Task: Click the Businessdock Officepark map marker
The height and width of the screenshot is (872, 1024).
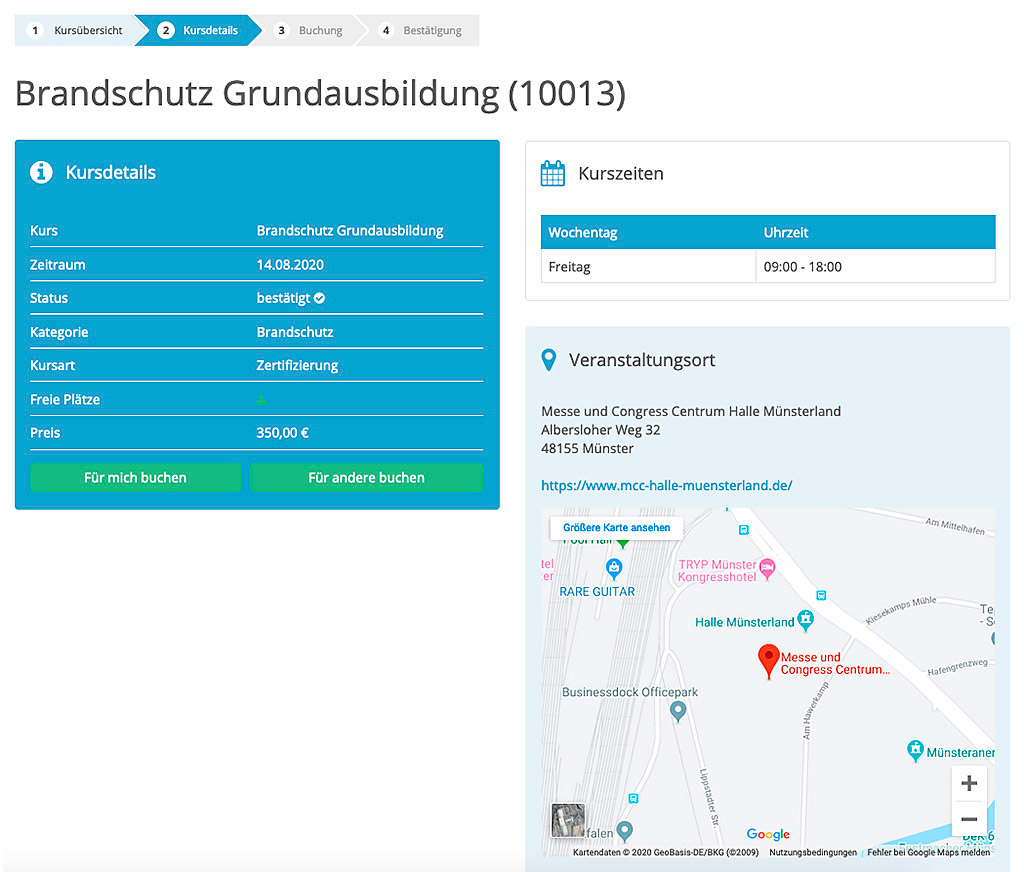Action: click(679, 711)
